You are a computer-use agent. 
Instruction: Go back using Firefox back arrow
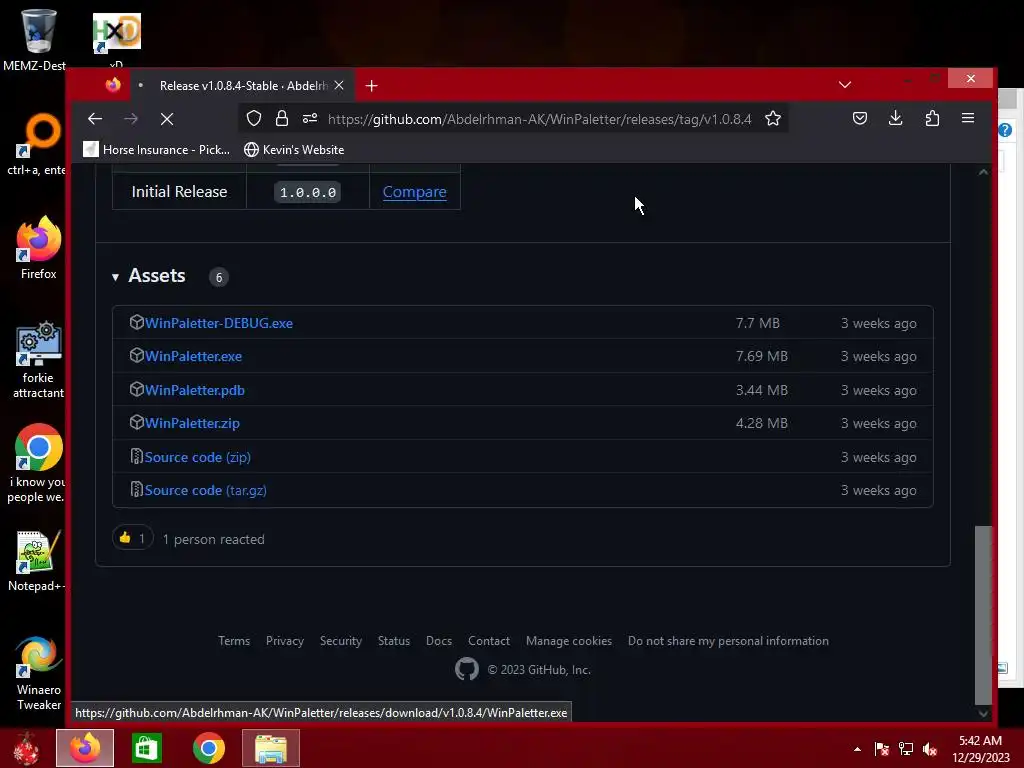click(x=95, y=119)
